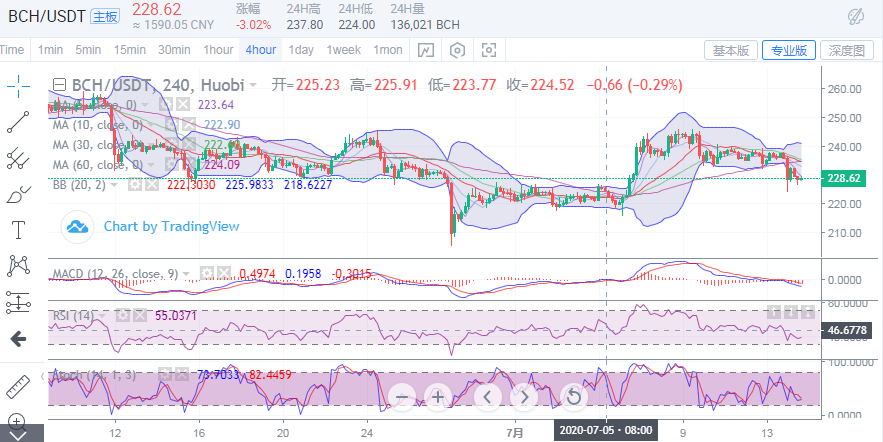The image size is (883, 442).
Task: Select the brush drawing tool
Action: coord(18,194)
